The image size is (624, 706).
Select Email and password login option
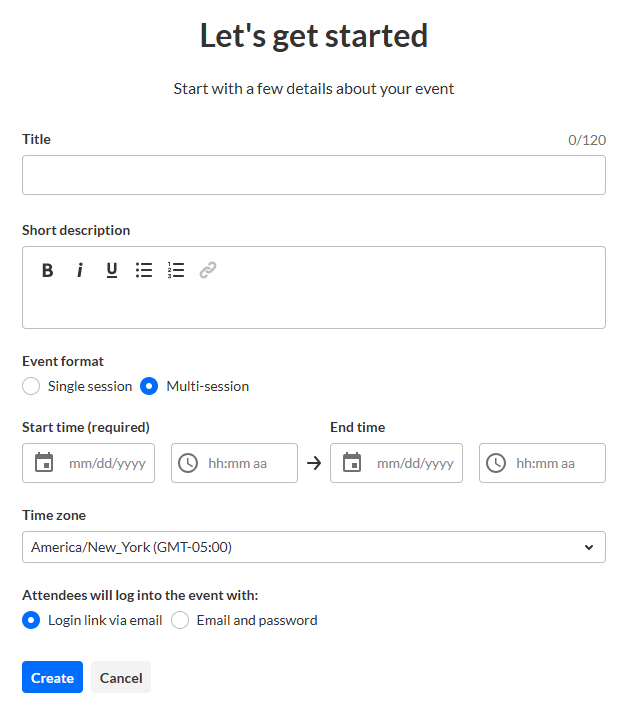pos(180,620)
